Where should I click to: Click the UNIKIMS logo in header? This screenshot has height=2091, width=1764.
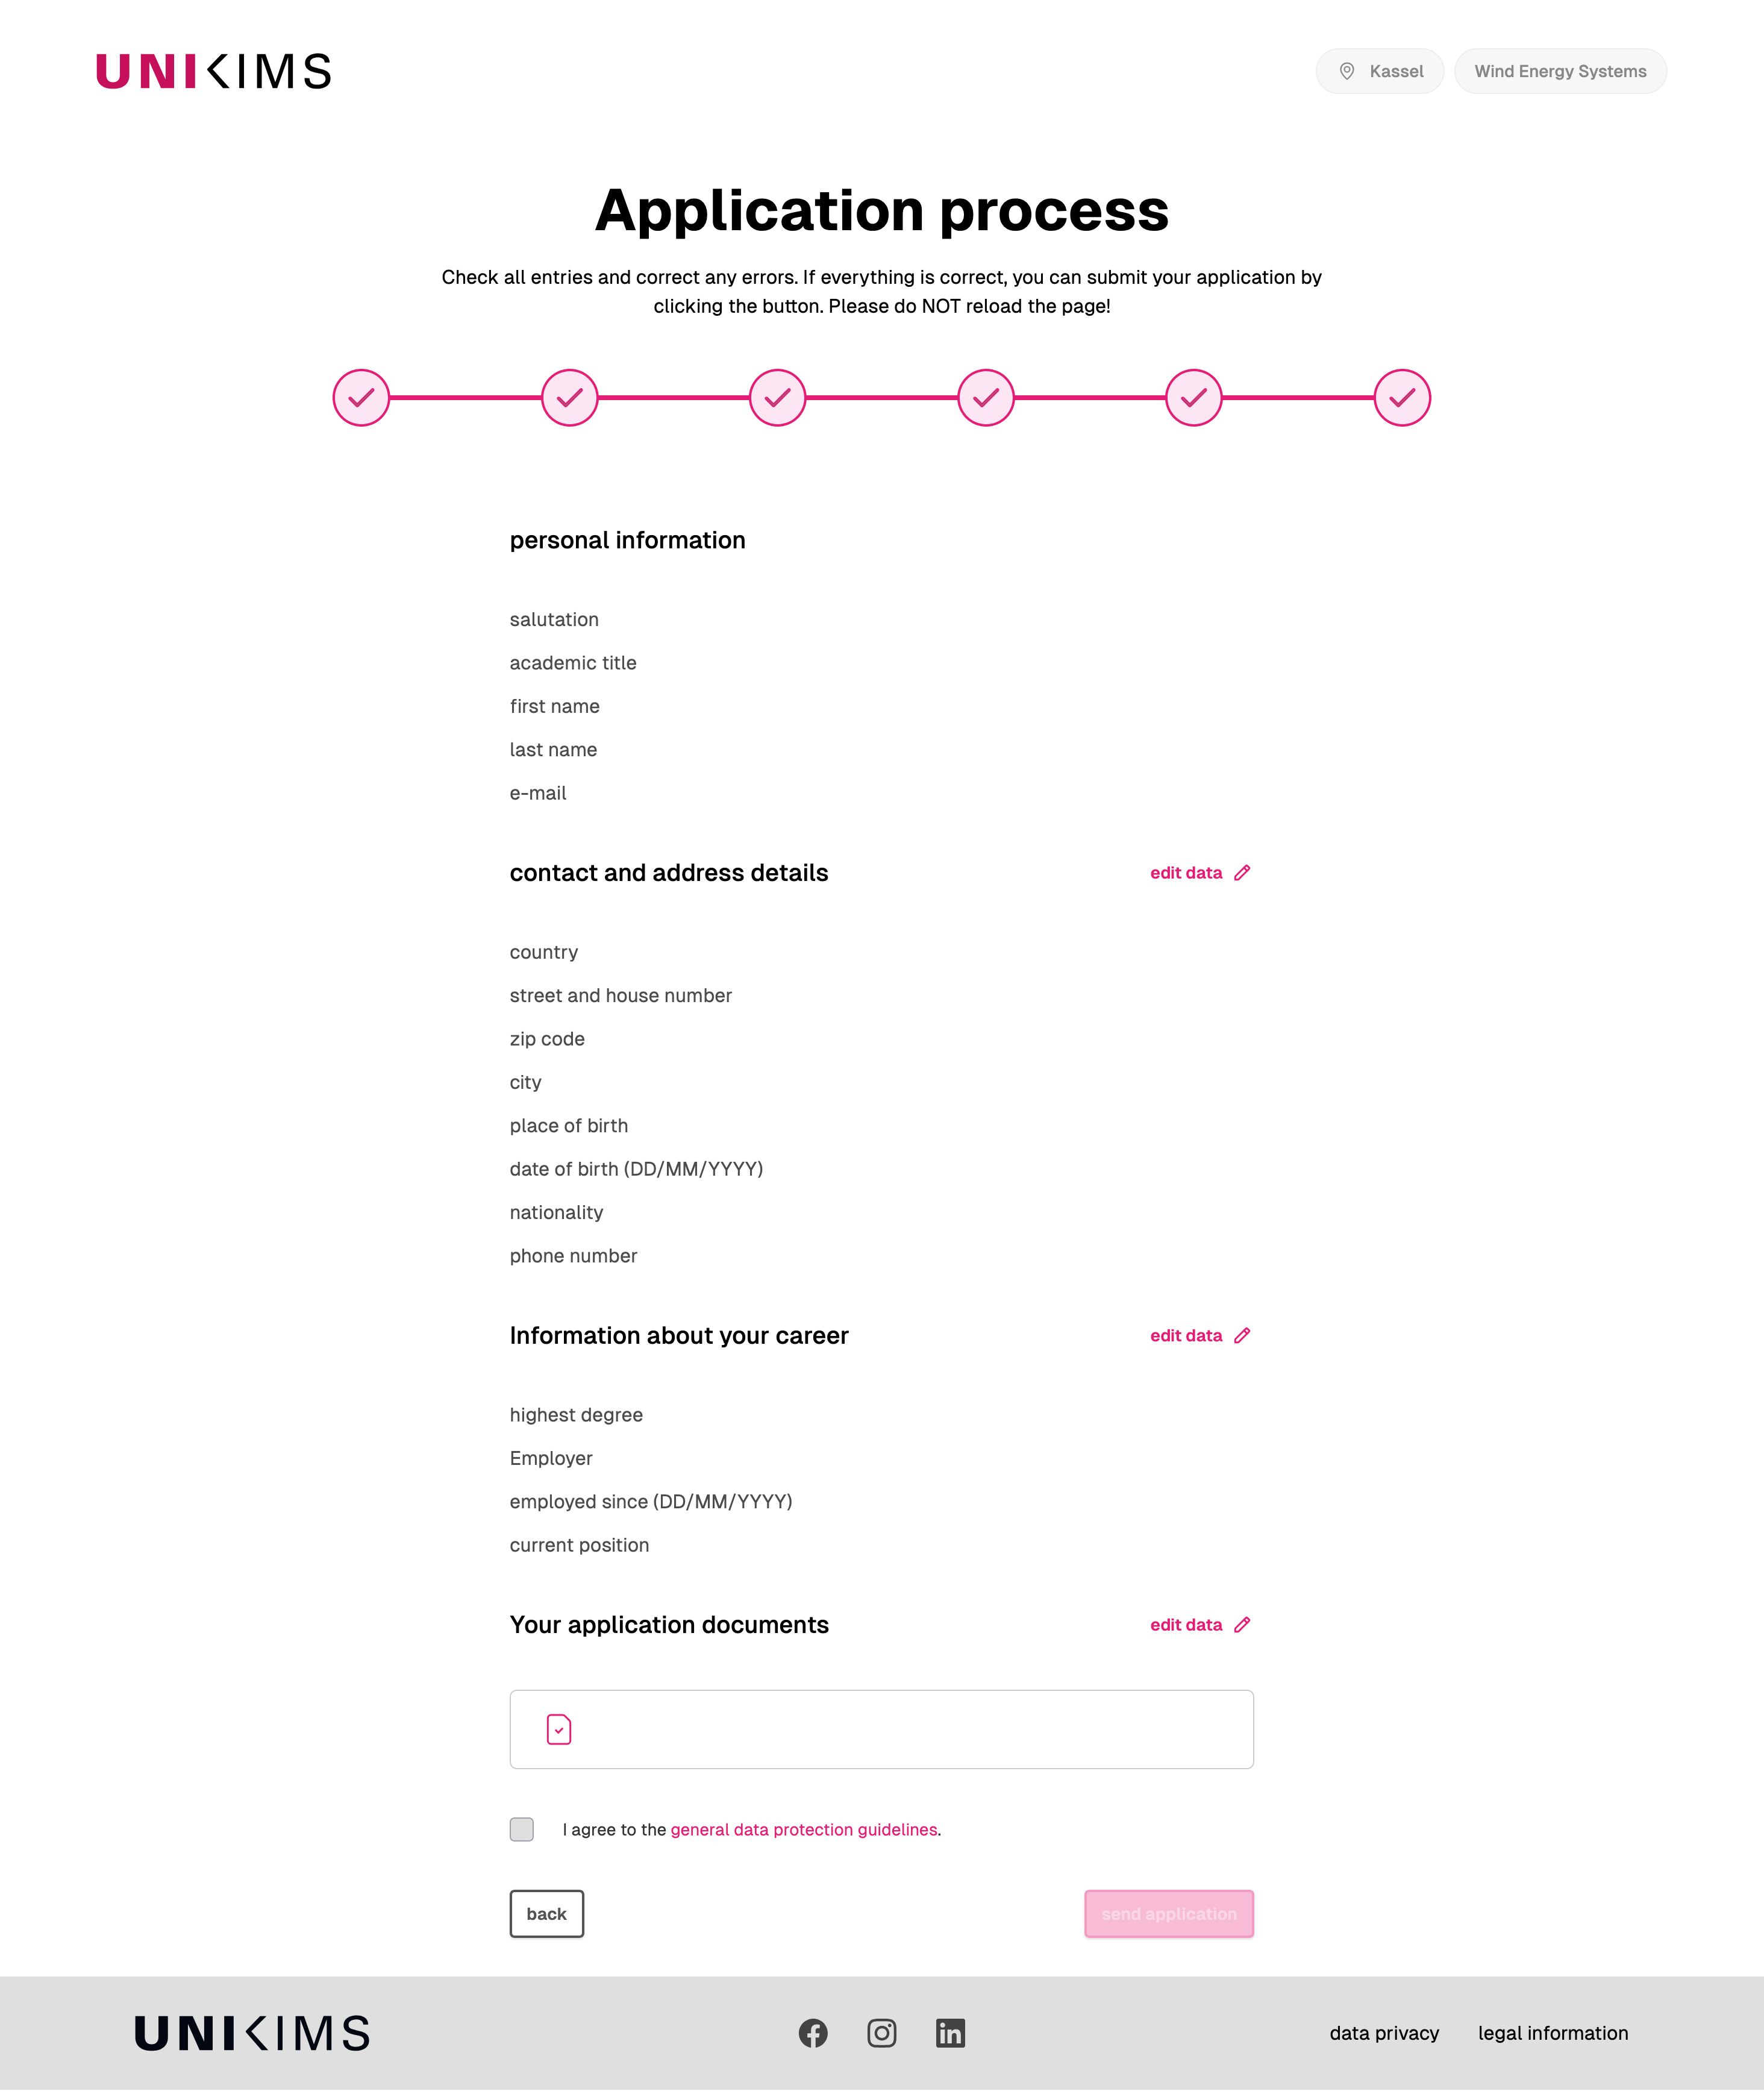pyautogui.click(x=213, y=71)
